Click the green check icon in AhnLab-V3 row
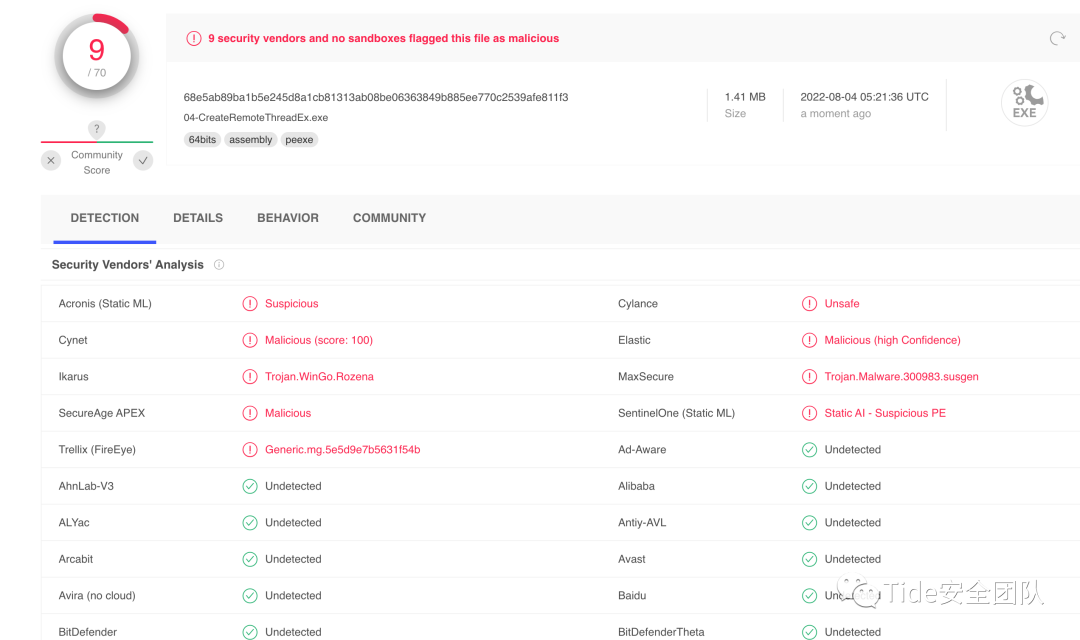Viewport: 1080px width, 640px height. coord(250,486)
